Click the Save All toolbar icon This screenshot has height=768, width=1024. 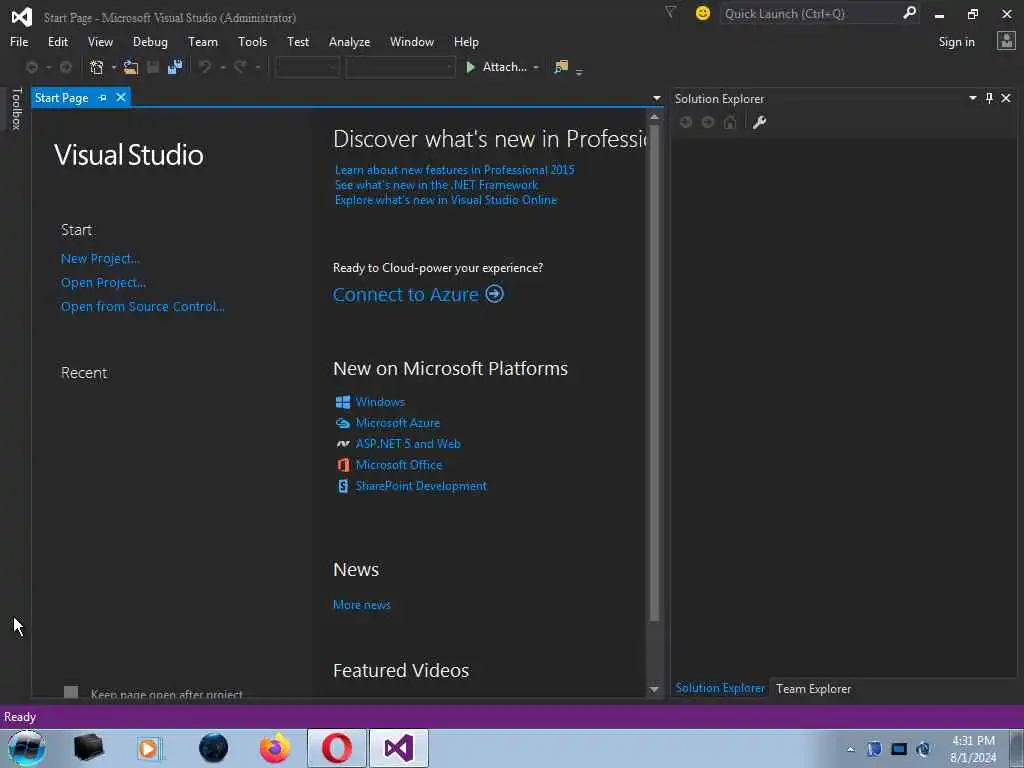175,67
